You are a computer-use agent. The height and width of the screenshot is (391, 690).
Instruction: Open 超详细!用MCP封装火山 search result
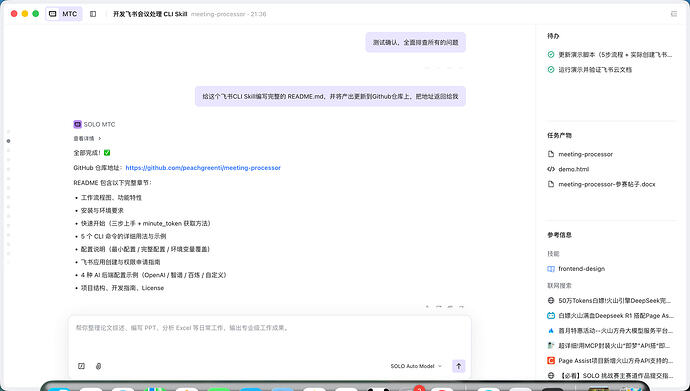pyautogui.click(x=609, y=346)
